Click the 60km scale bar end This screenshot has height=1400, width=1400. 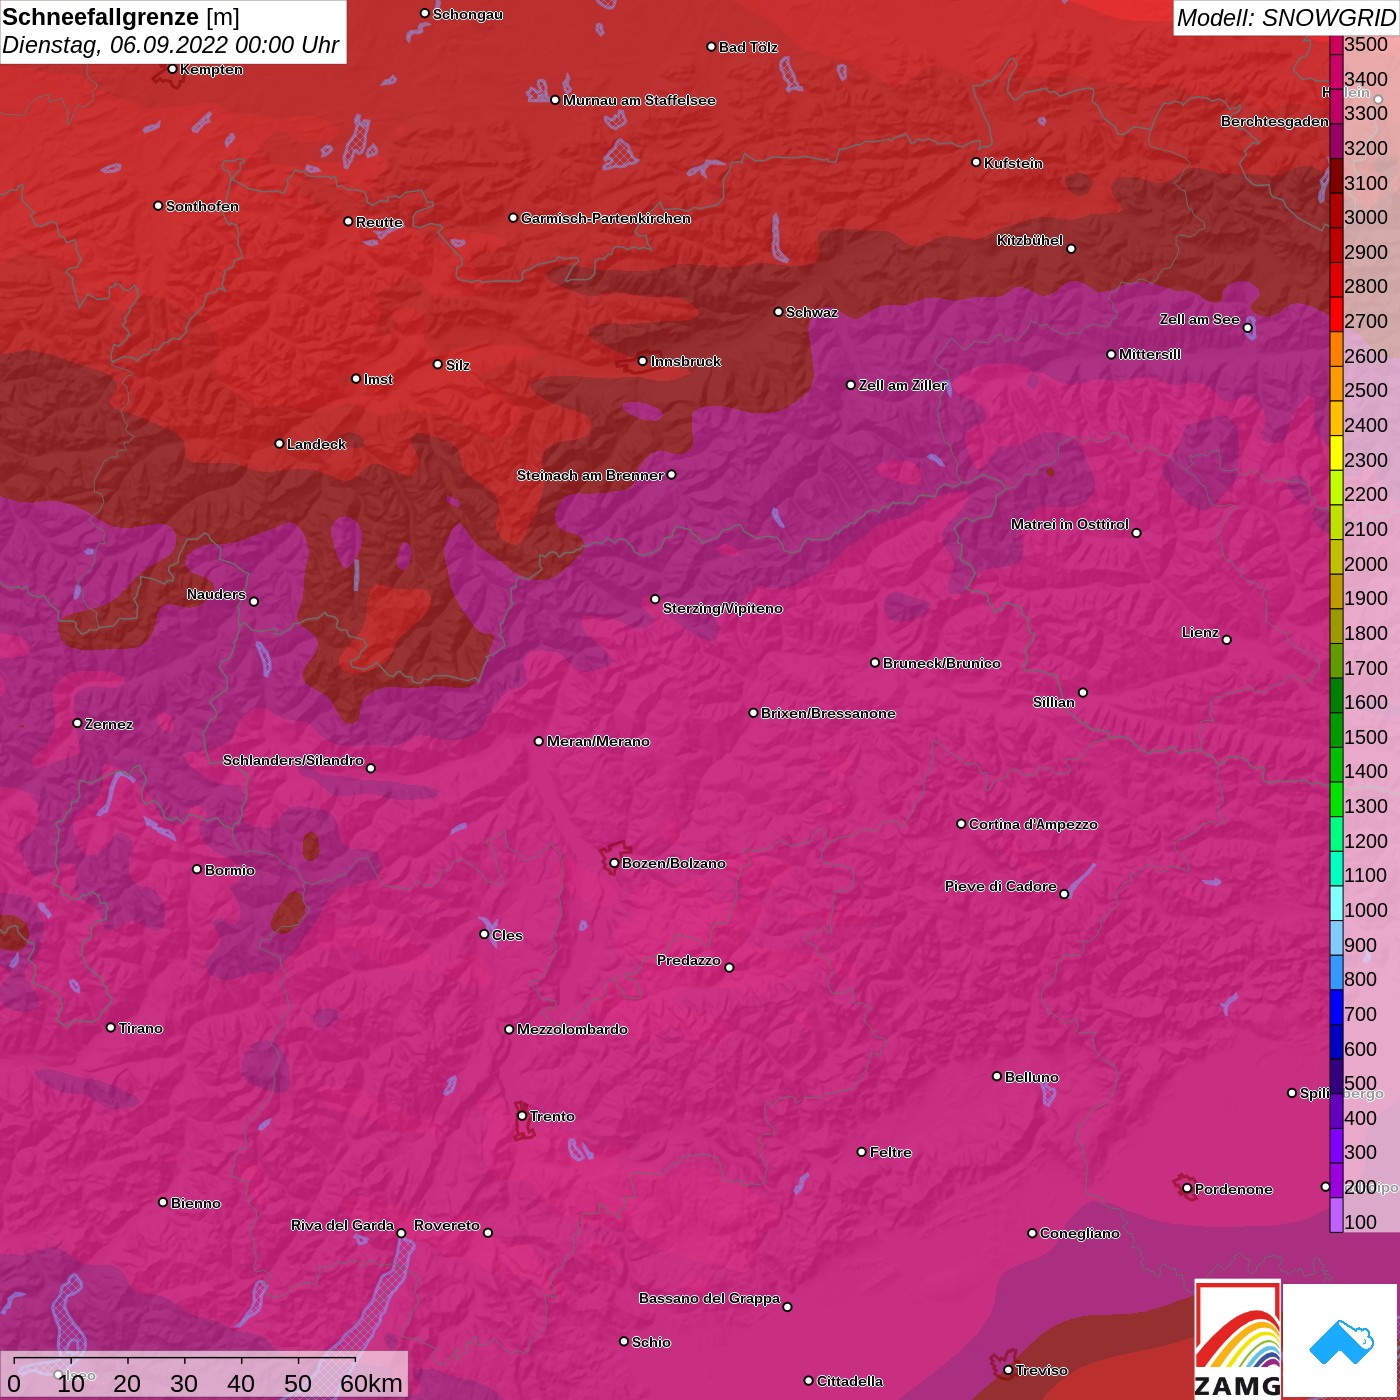tap(356, 1361)
